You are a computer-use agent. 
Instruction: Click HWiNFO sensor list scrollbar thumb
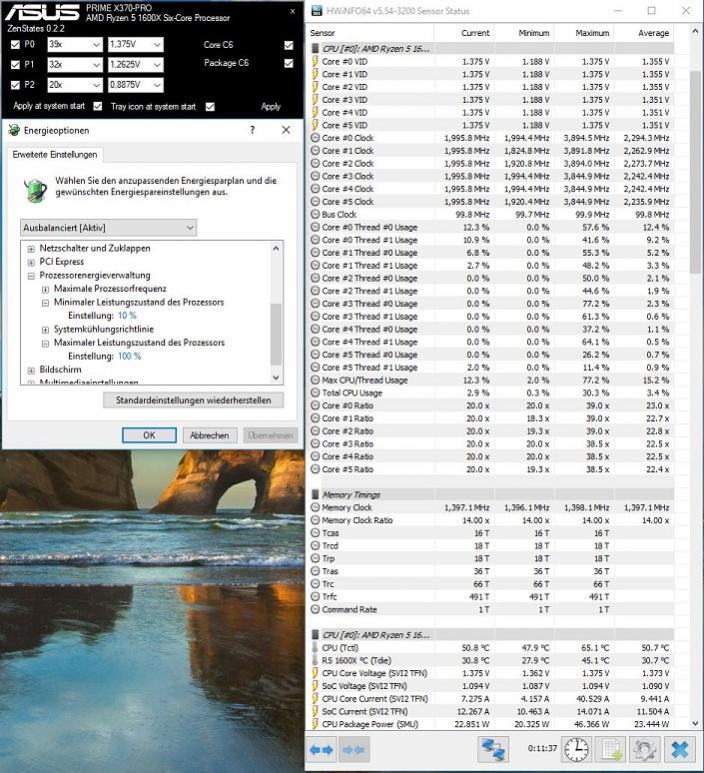(695, 172)
